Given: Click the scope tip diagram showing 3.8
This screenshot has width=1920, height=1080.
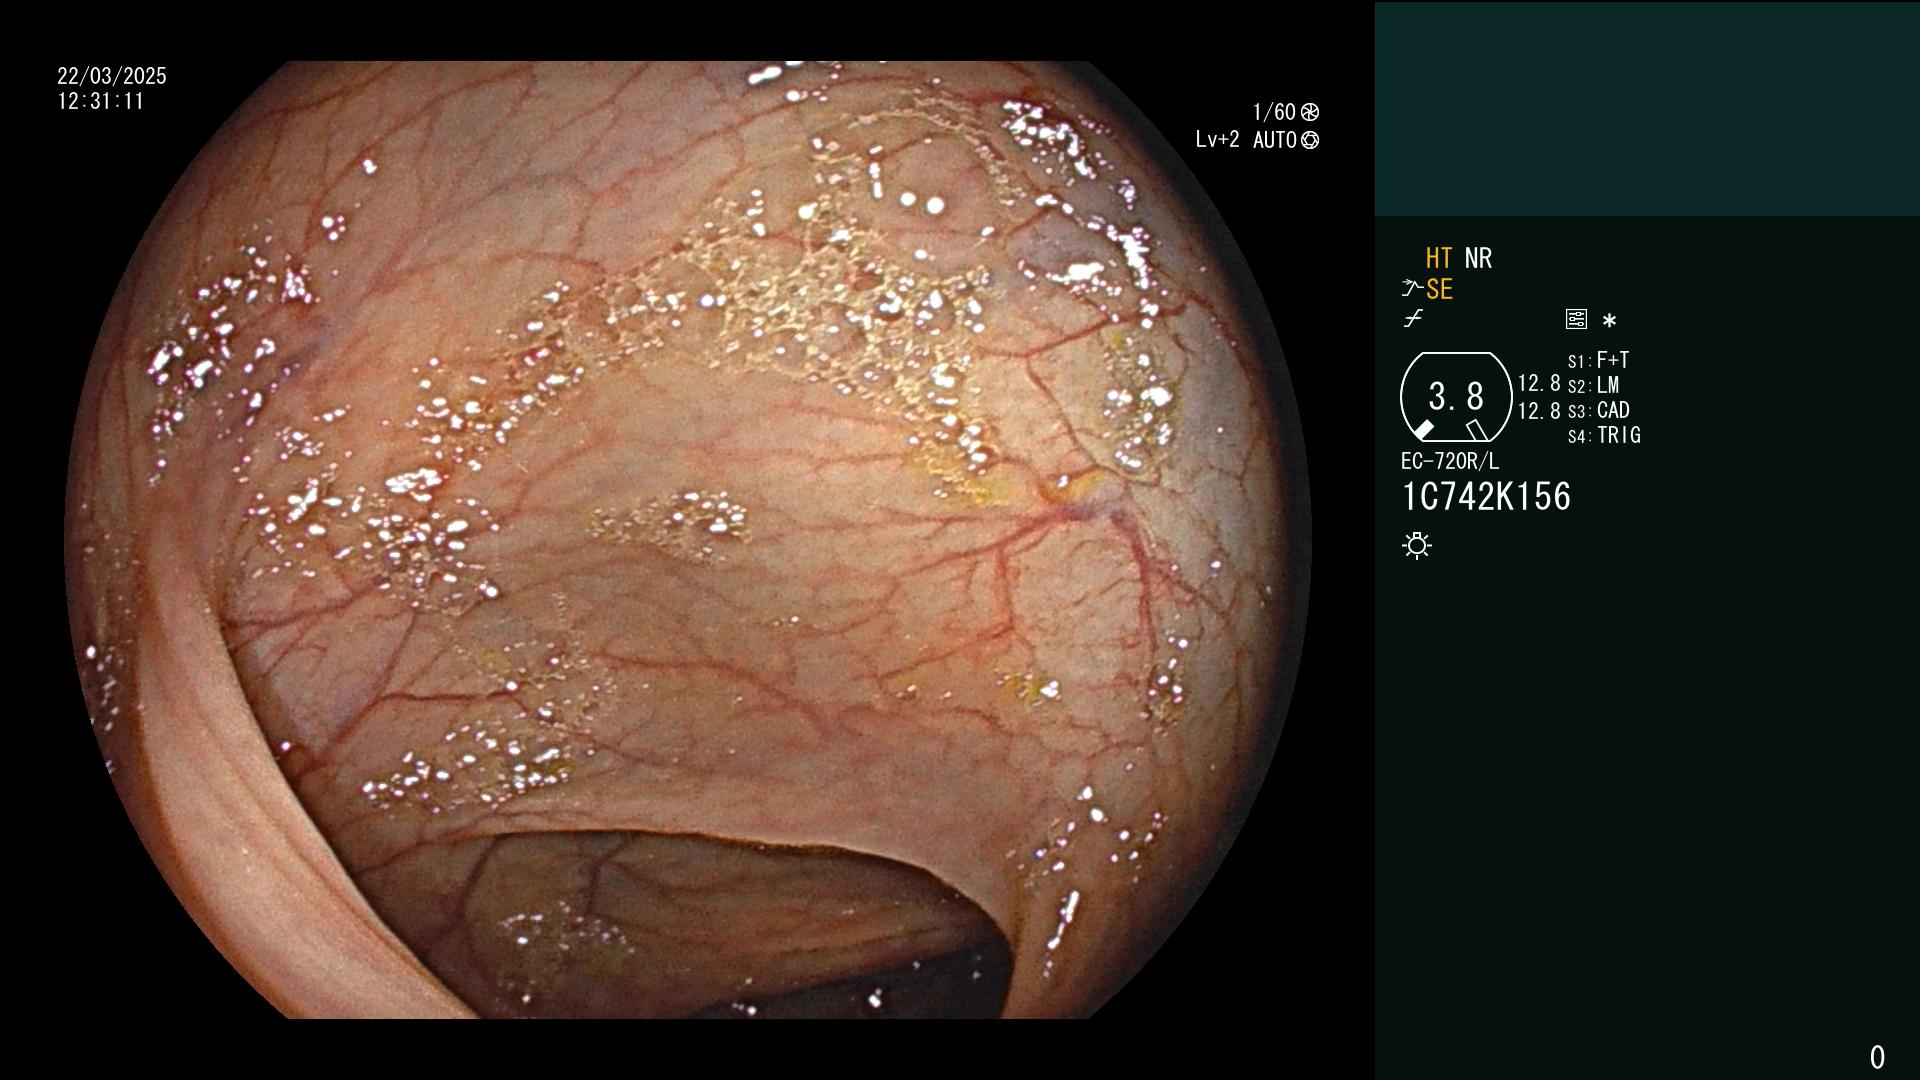Looking at the screenshot, I should point(1456,397).
